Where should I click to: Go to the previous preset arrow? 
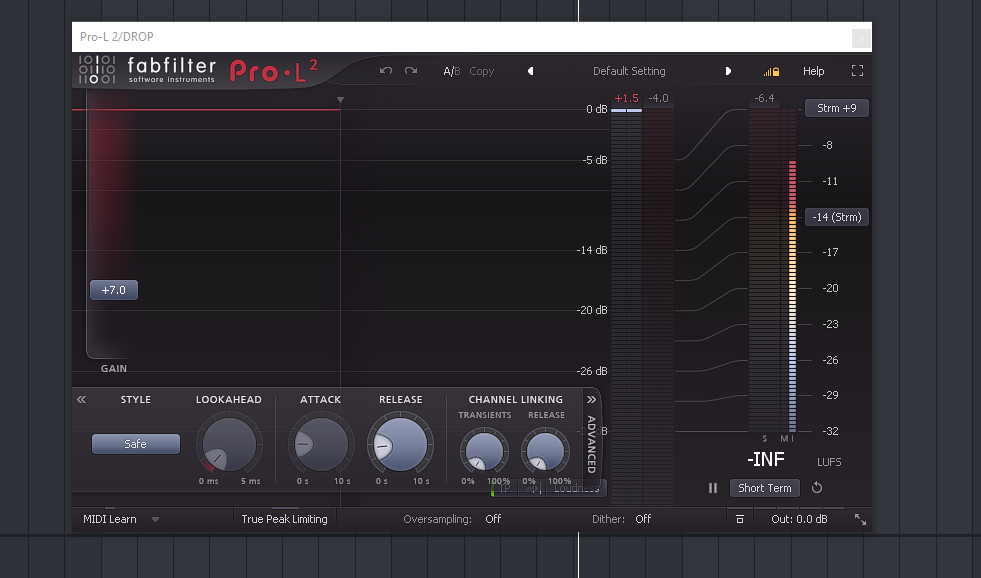tap(530, 71)
